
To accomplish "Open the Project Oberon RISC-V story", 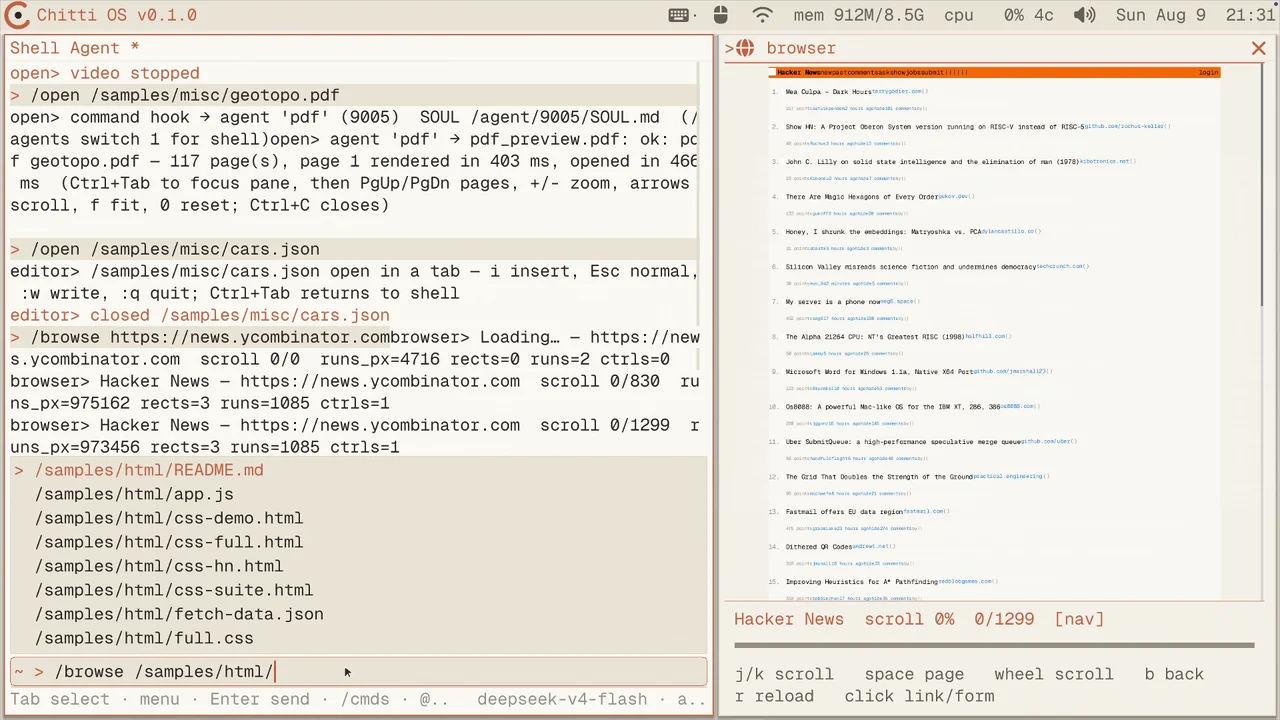I will click(935, 127).
